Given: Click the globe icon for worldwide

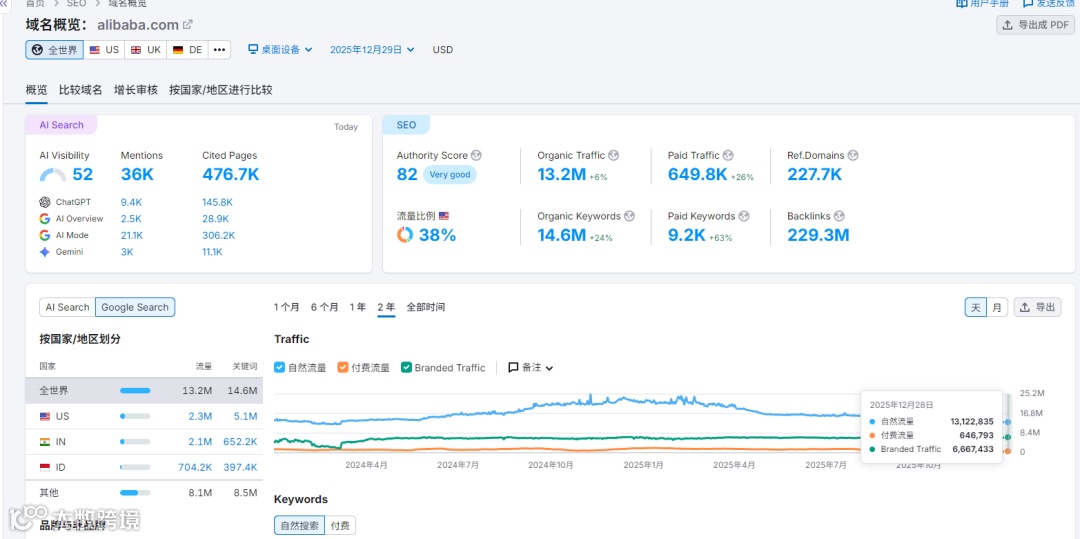Looking at the screenshot, I should 39,50.
